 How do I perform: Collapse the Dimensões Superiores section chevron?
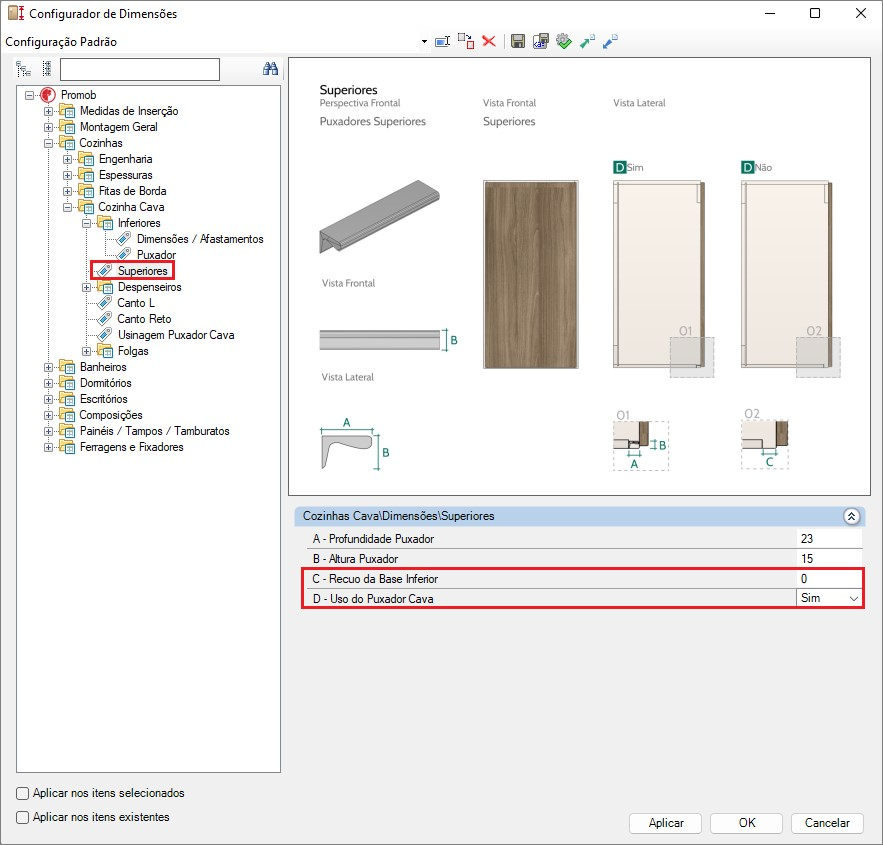pos(851,516)
